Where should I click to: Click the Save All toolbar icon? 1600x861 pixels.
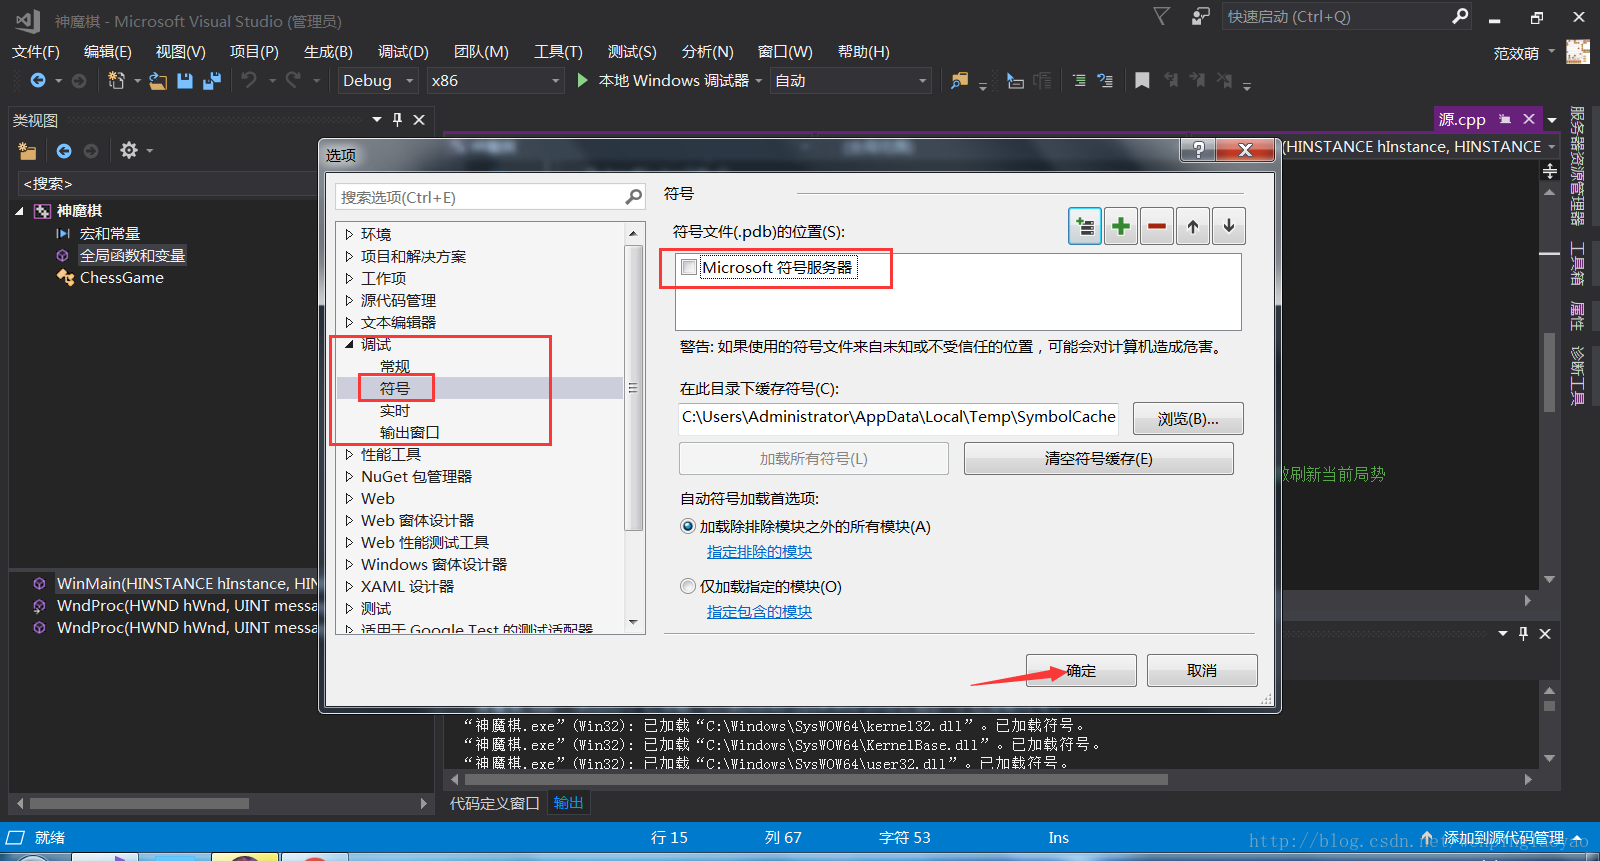211,81
